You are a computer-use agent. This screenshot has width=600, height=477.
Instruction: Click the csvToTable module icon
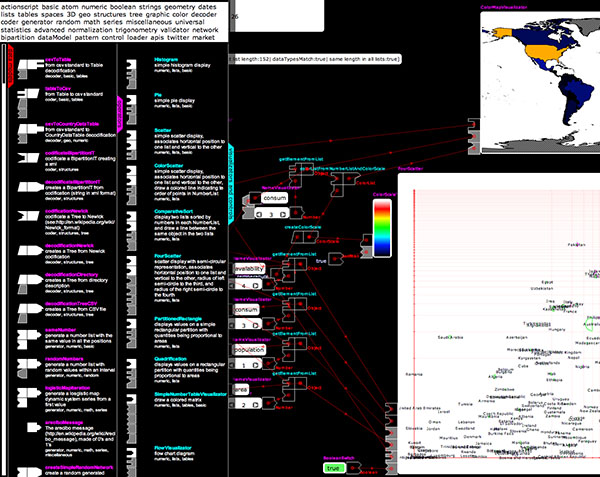27,66
